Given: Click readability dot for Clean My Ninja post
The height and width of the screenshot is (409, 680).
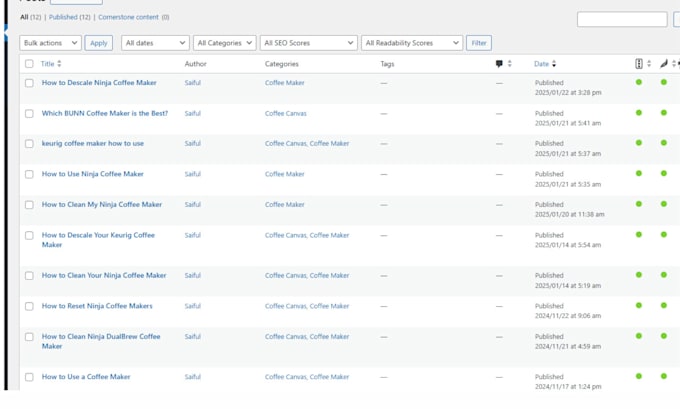Looking at the screenshot, I should (664, 204).
